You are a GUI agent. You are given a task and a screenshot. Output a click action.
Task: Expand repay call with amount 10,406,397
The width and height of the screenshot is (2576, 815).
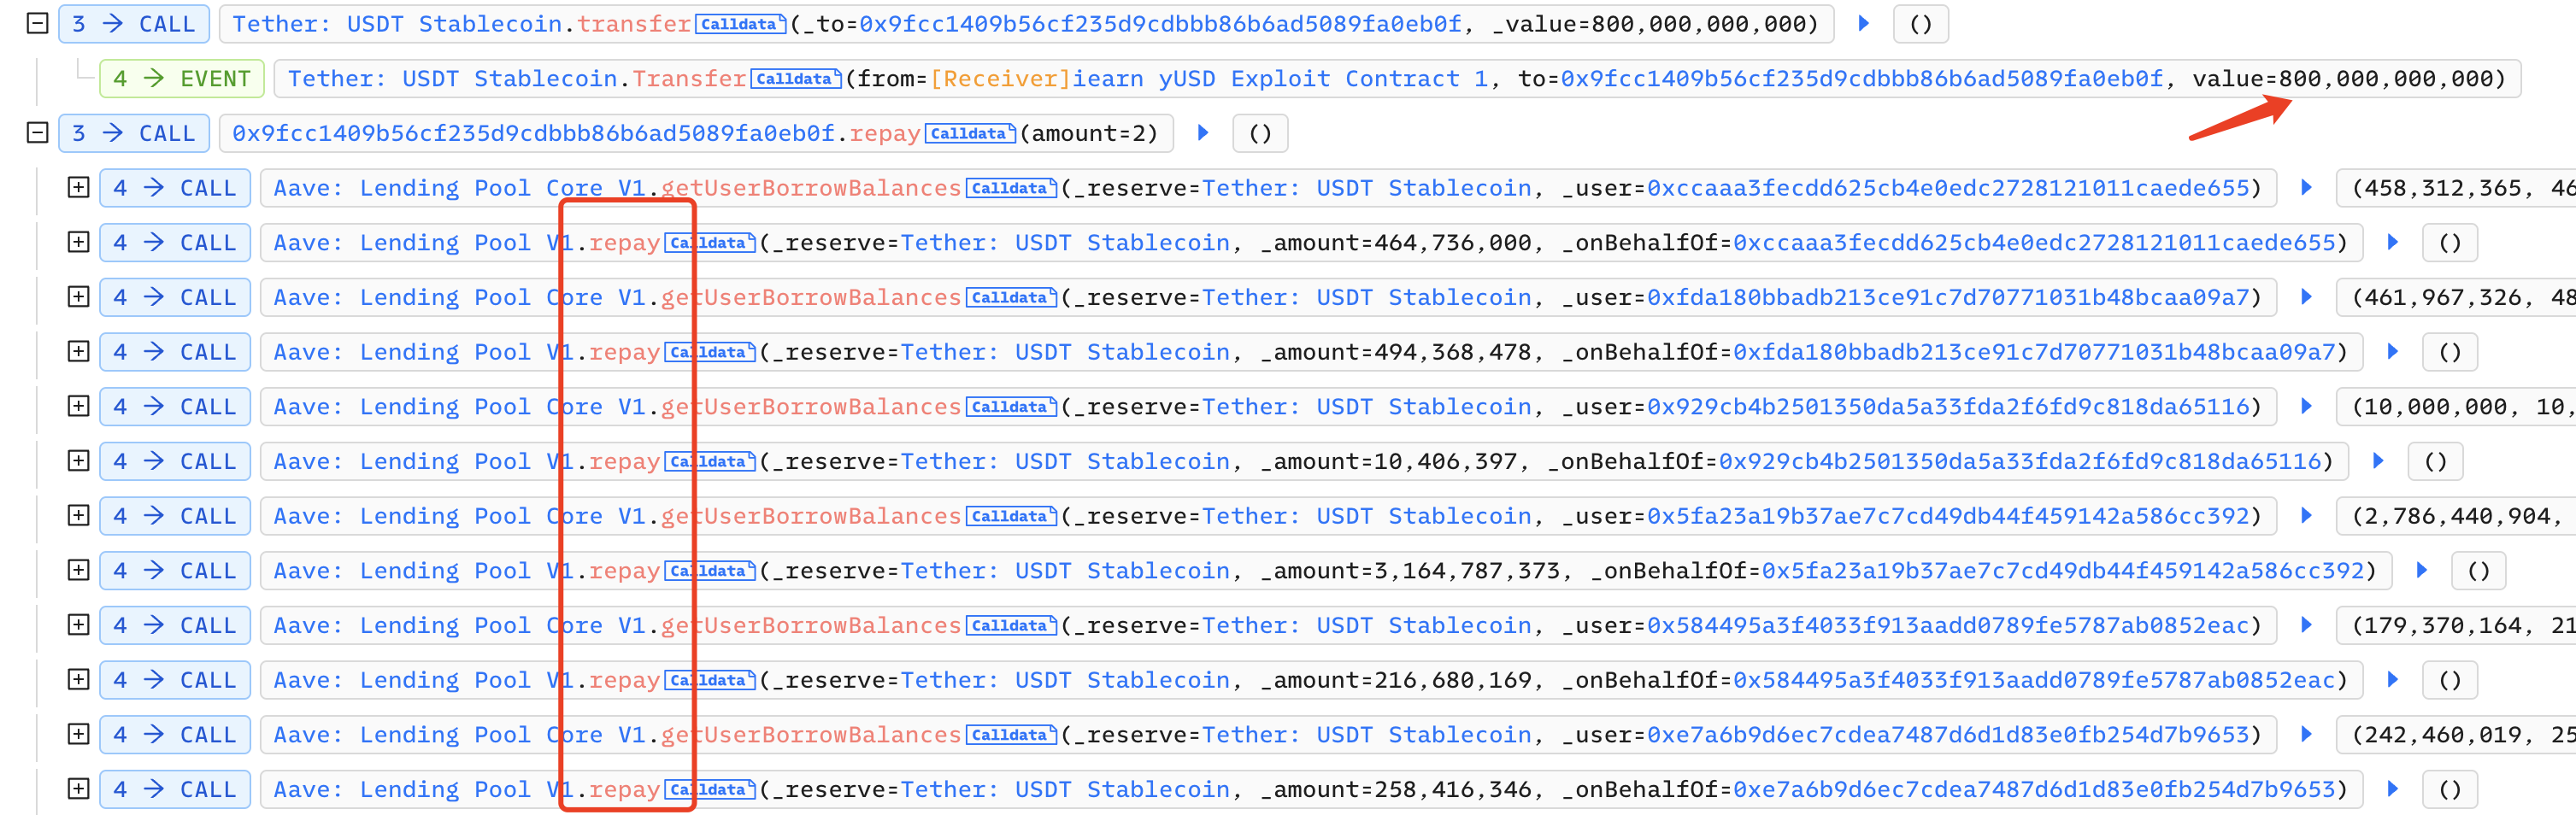tap(78, 460)
